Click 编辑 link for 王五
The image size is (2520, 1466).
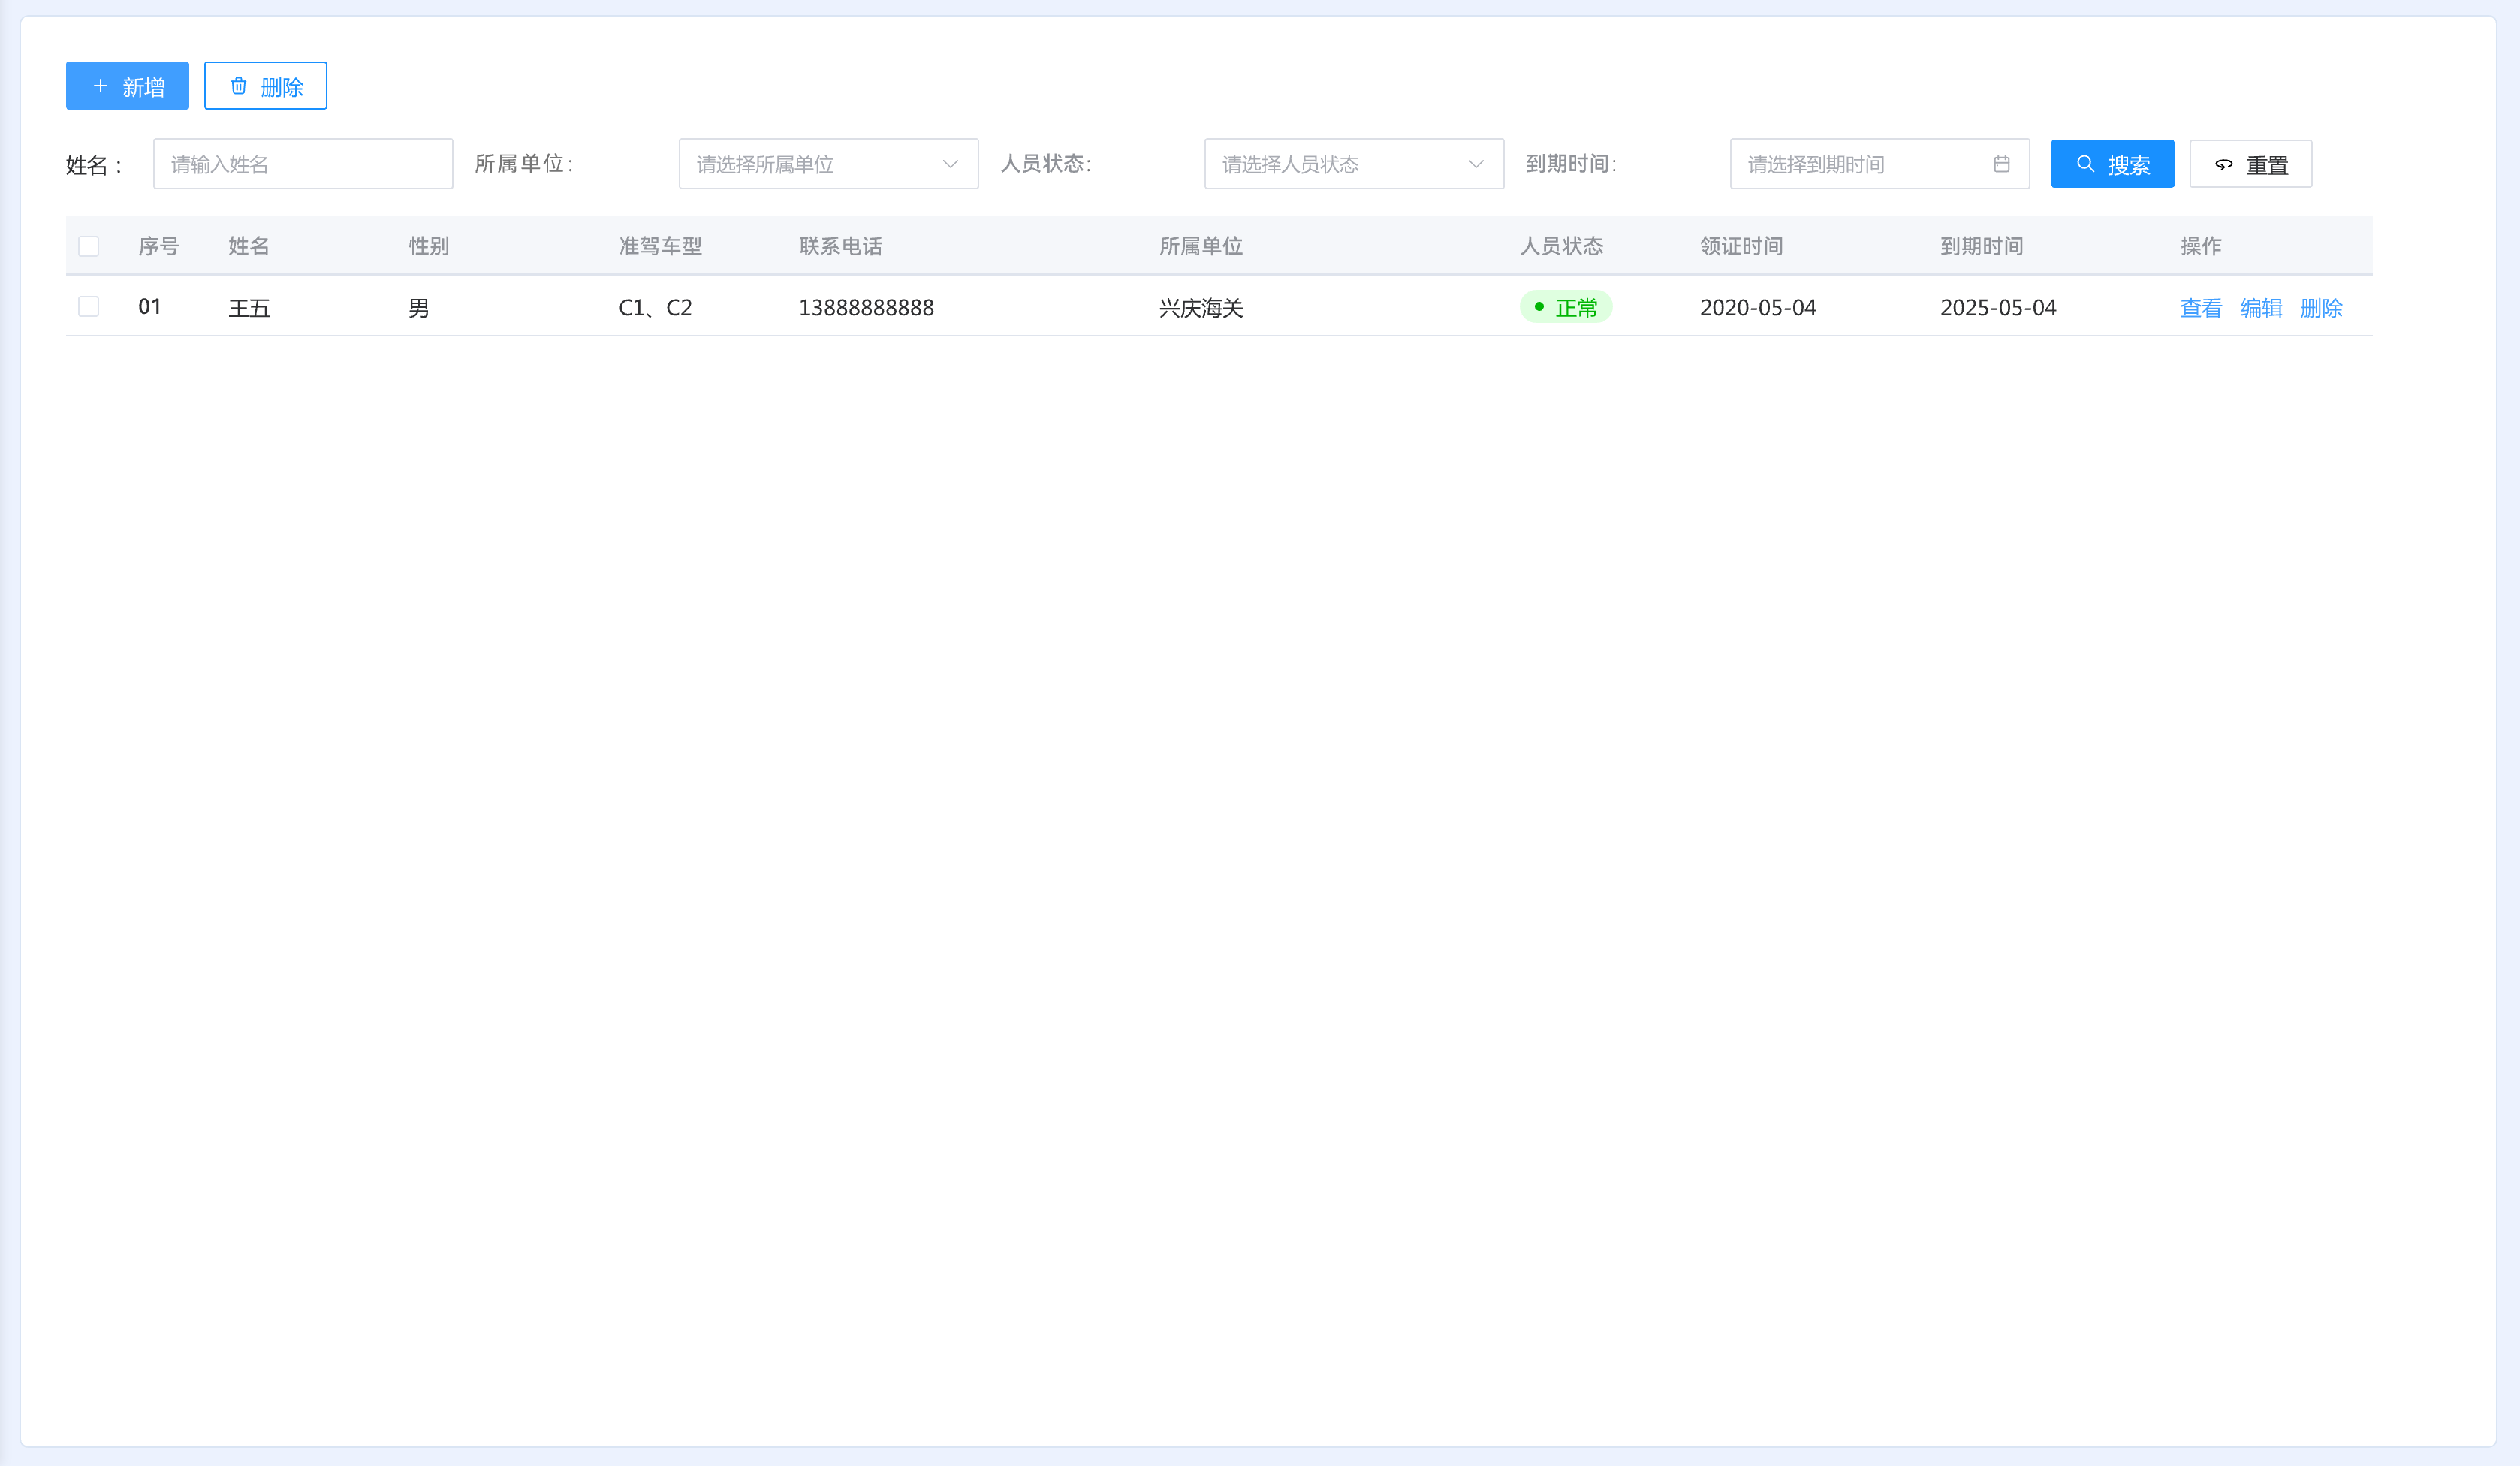(x=2260, y=308)
